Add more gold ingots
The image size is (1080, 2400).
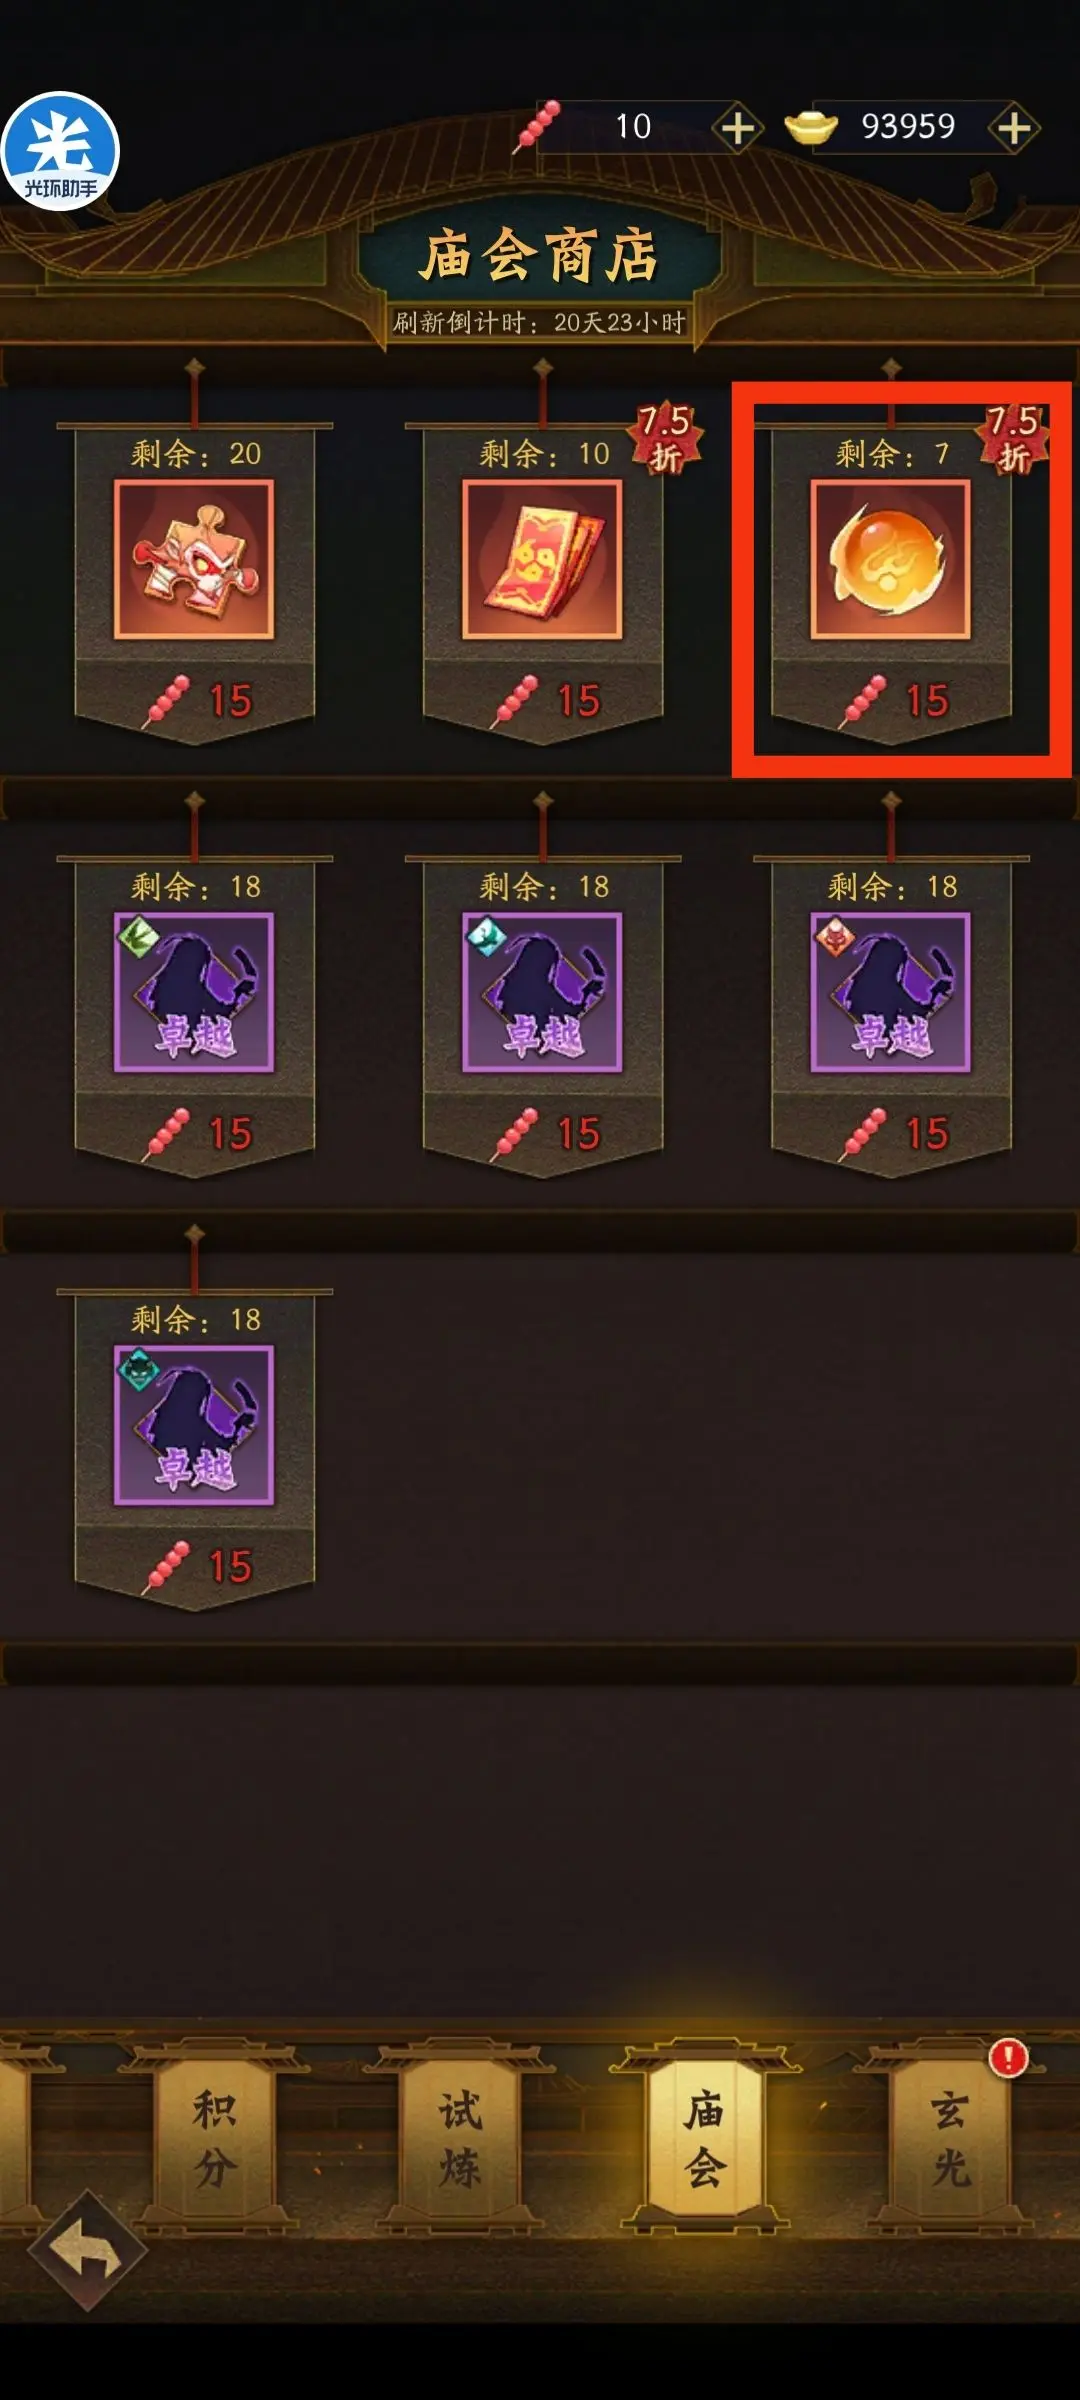1014,128
